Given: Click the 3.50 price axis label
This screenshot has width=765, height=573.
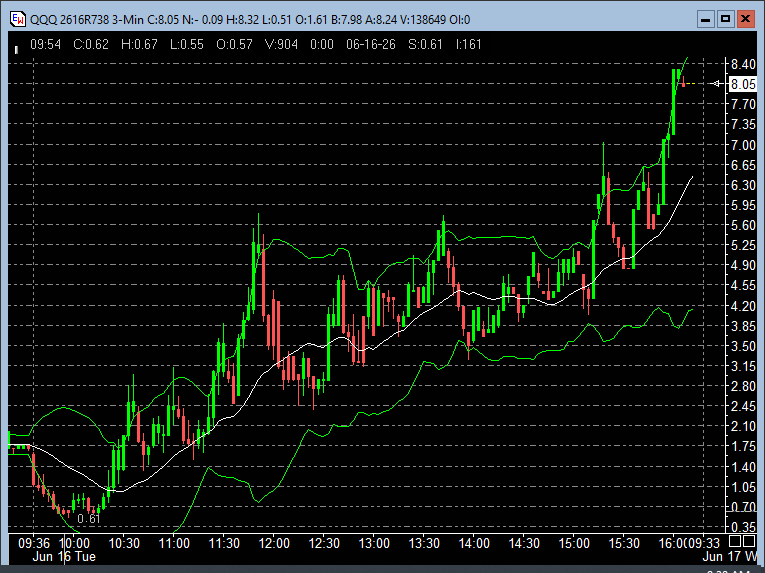Looking at the screenshot, I should (x=743, y=346).
